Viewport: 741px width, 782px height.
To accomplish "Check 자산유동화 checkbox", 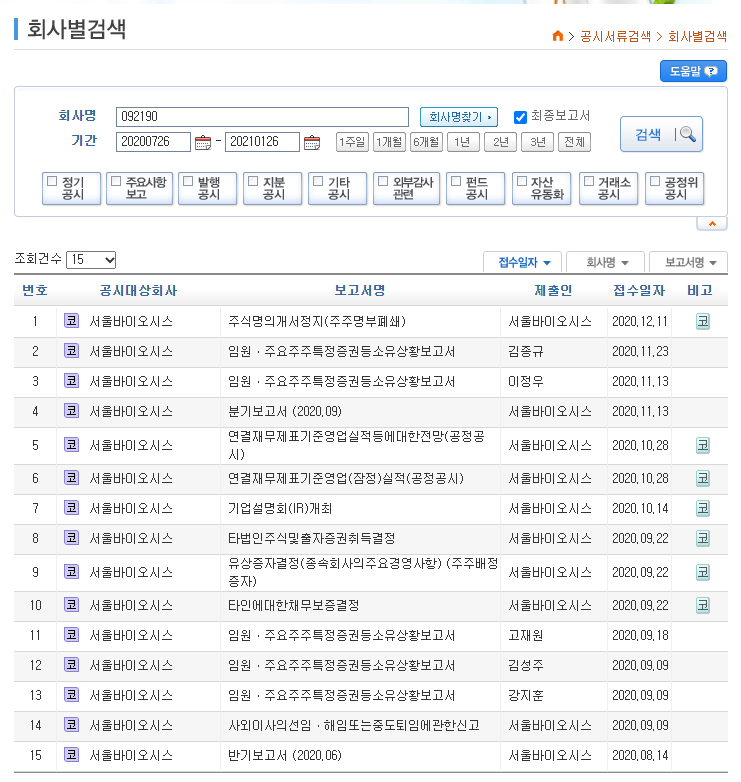I will (x=522, y=181).
